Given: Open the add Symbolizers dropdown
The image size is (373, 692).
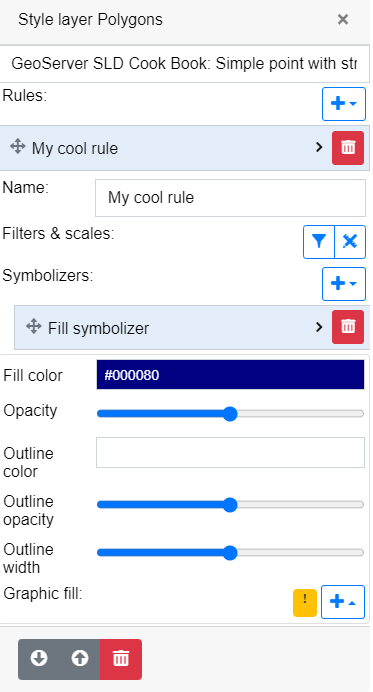Looking at the screenshot, I should [x=344, y=284].
